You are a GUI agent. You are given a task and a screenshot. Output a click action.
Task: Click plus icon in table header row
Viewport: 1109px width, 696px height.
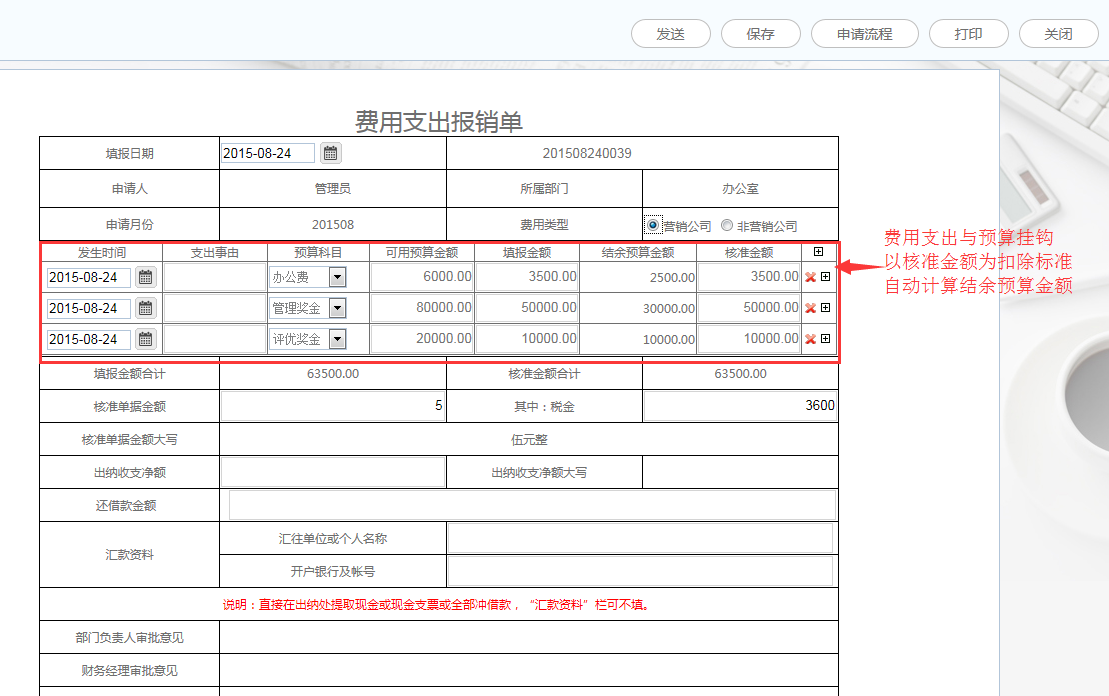click(x=819, y=252)
